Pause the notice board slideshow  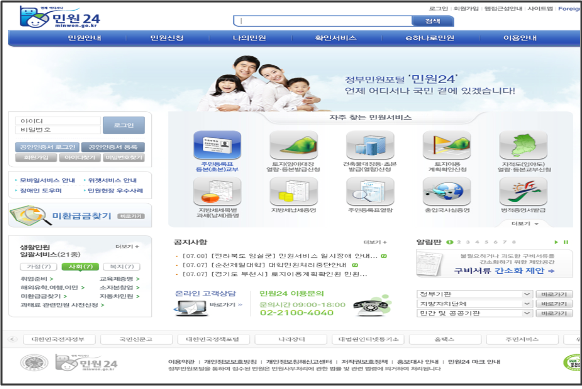566,242
